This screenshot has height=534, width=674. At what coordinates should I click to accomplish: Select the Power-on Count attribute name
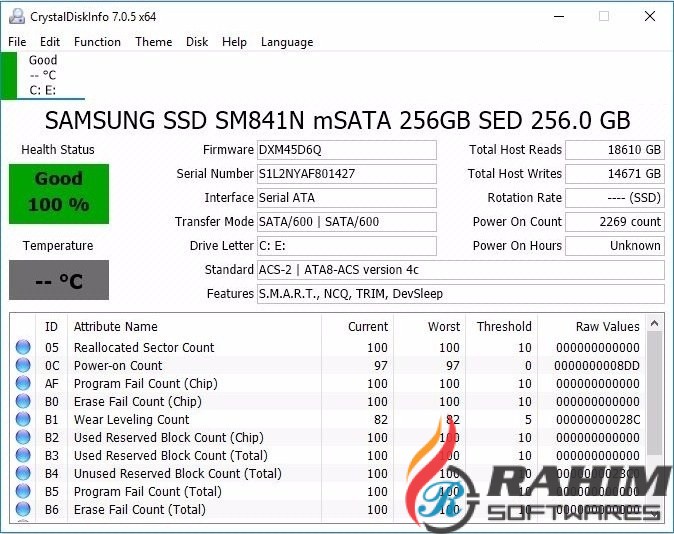(x=118, y=365)
